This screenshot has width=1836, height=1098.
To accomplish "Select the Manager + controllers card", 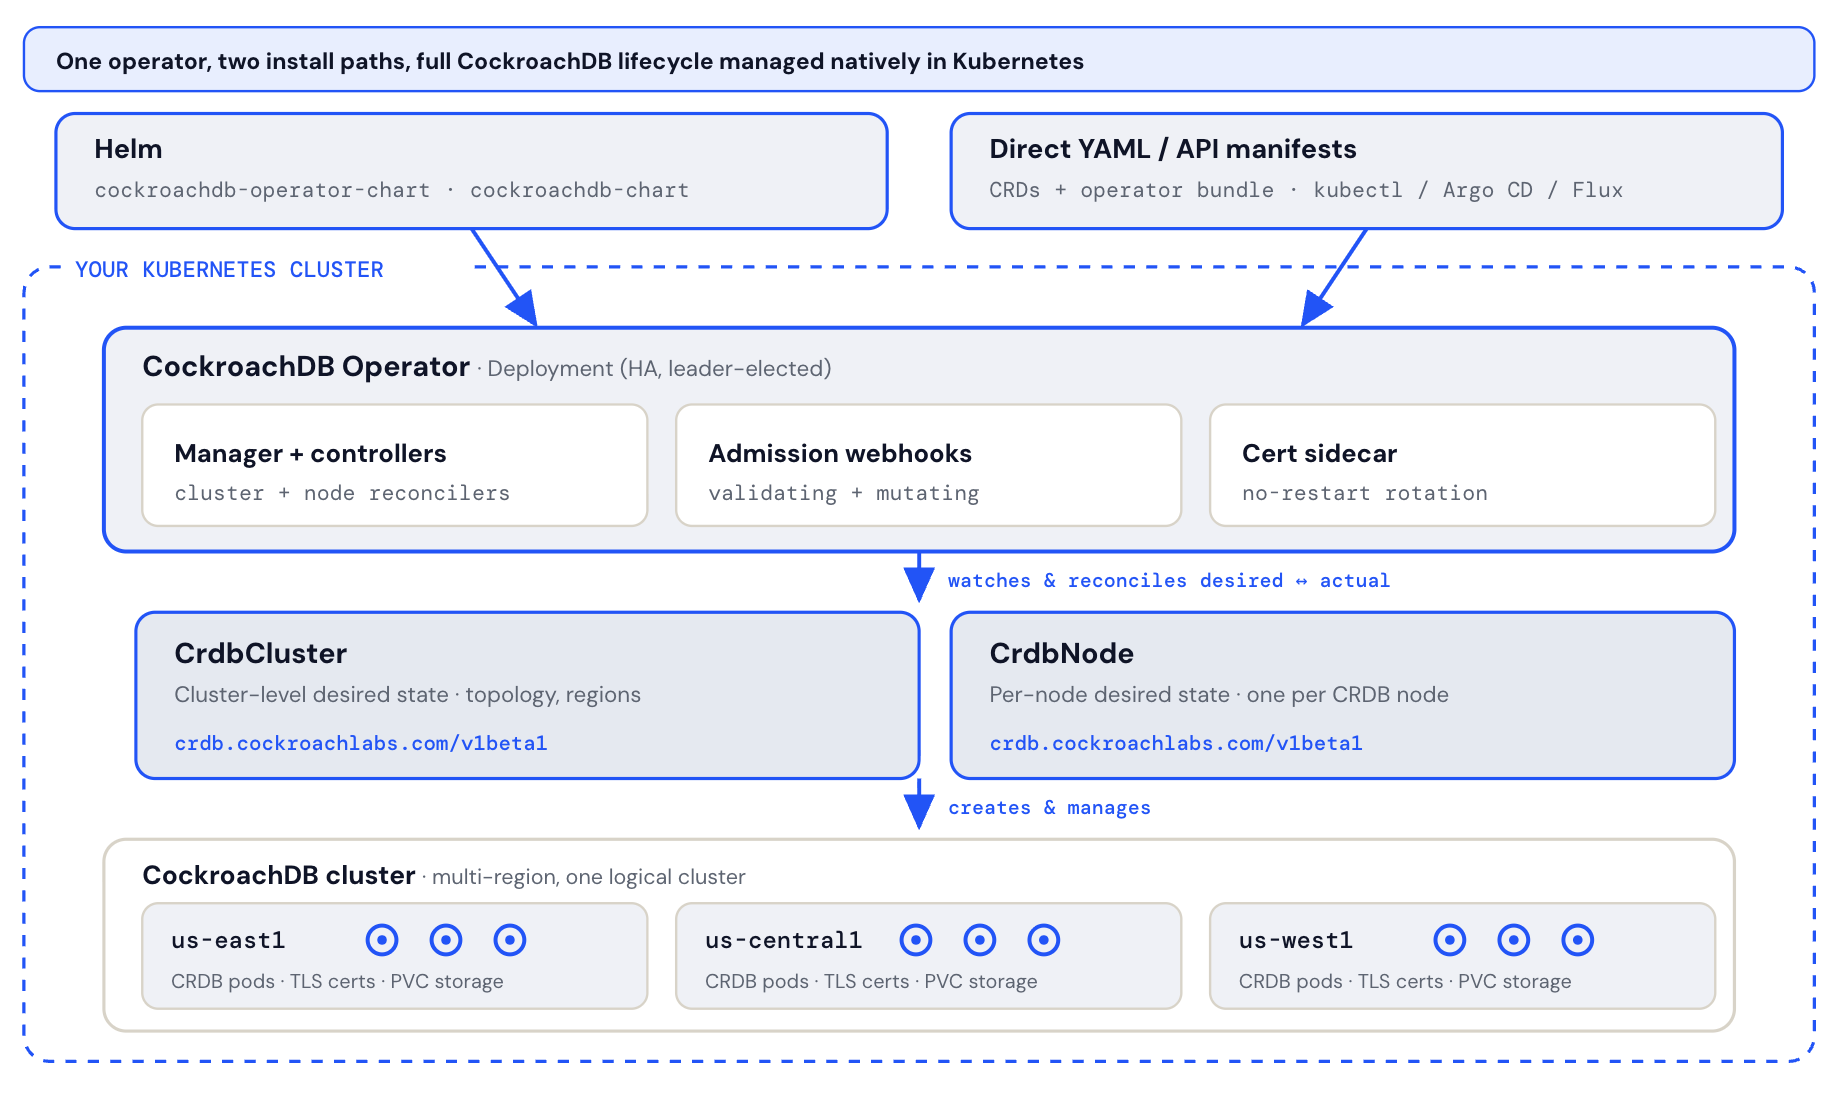I will click(x=395, y=465).
